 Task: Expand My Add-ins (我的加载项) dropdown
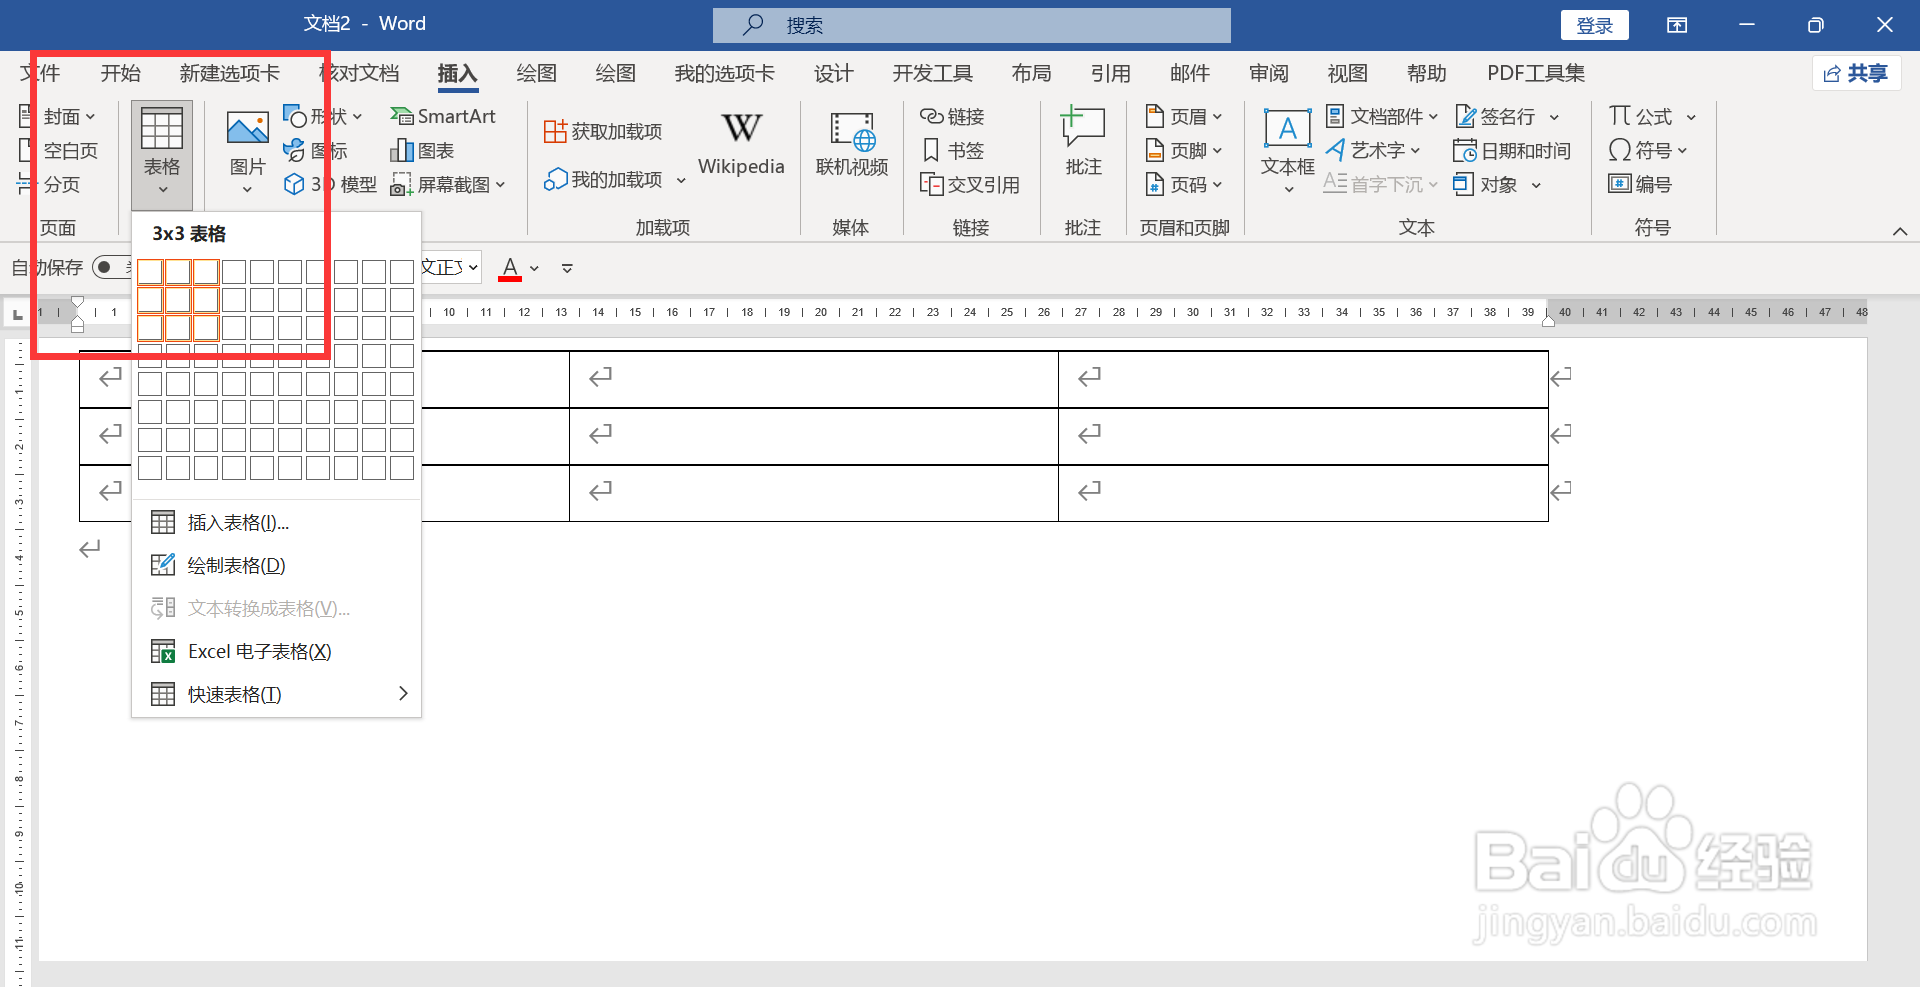coord(681,180)
